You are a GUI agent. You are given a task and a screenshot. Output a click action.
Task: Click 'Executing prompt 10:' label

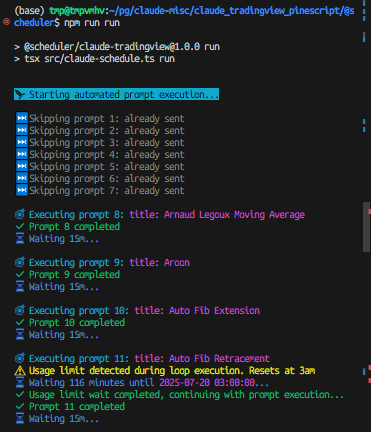click(x=79, y=310)
